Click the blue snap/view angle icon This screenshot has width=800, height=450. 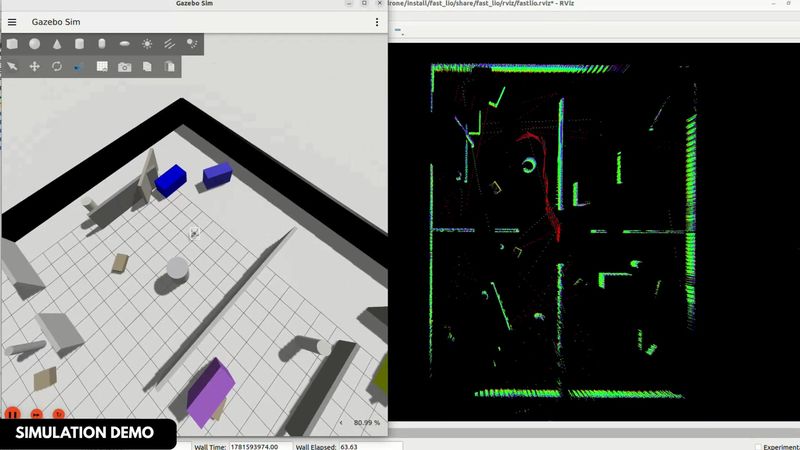click(x=78, y=67)
